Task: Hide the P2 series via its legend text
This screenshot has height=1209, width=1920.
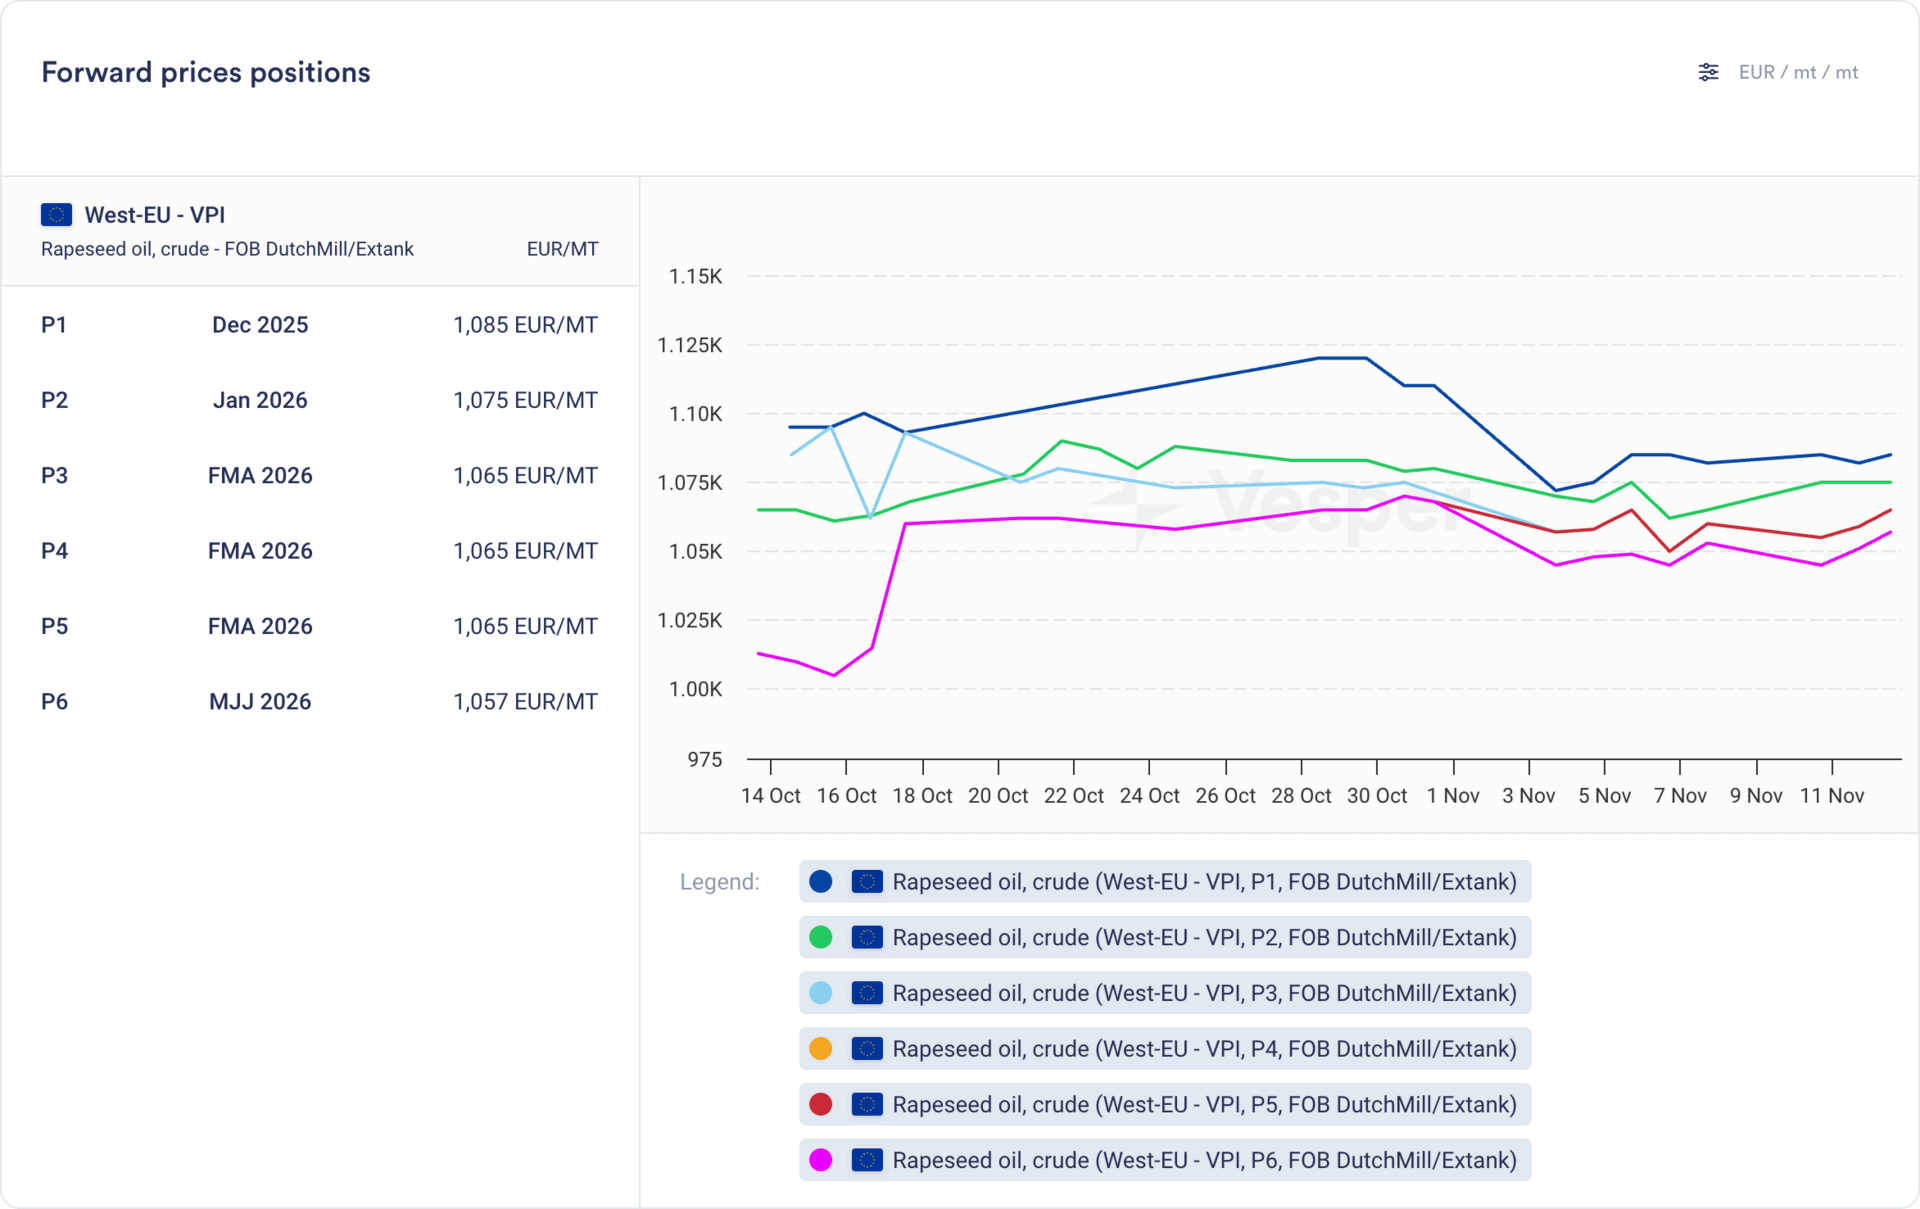Action: pyautogui.click(x=1204, y=938)
